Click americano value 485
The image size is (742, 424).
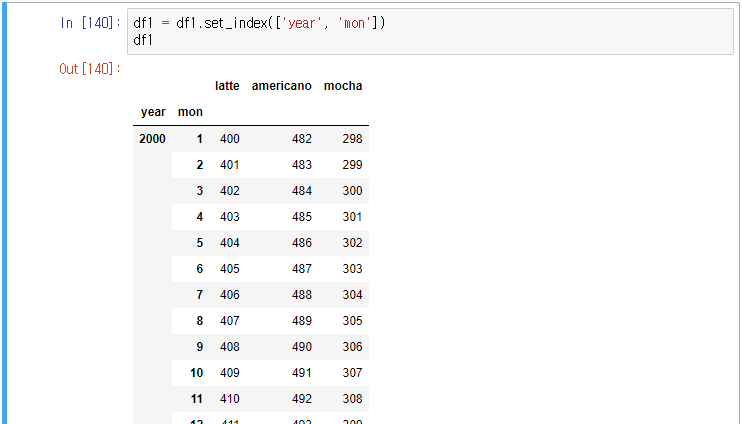point(302,217)
